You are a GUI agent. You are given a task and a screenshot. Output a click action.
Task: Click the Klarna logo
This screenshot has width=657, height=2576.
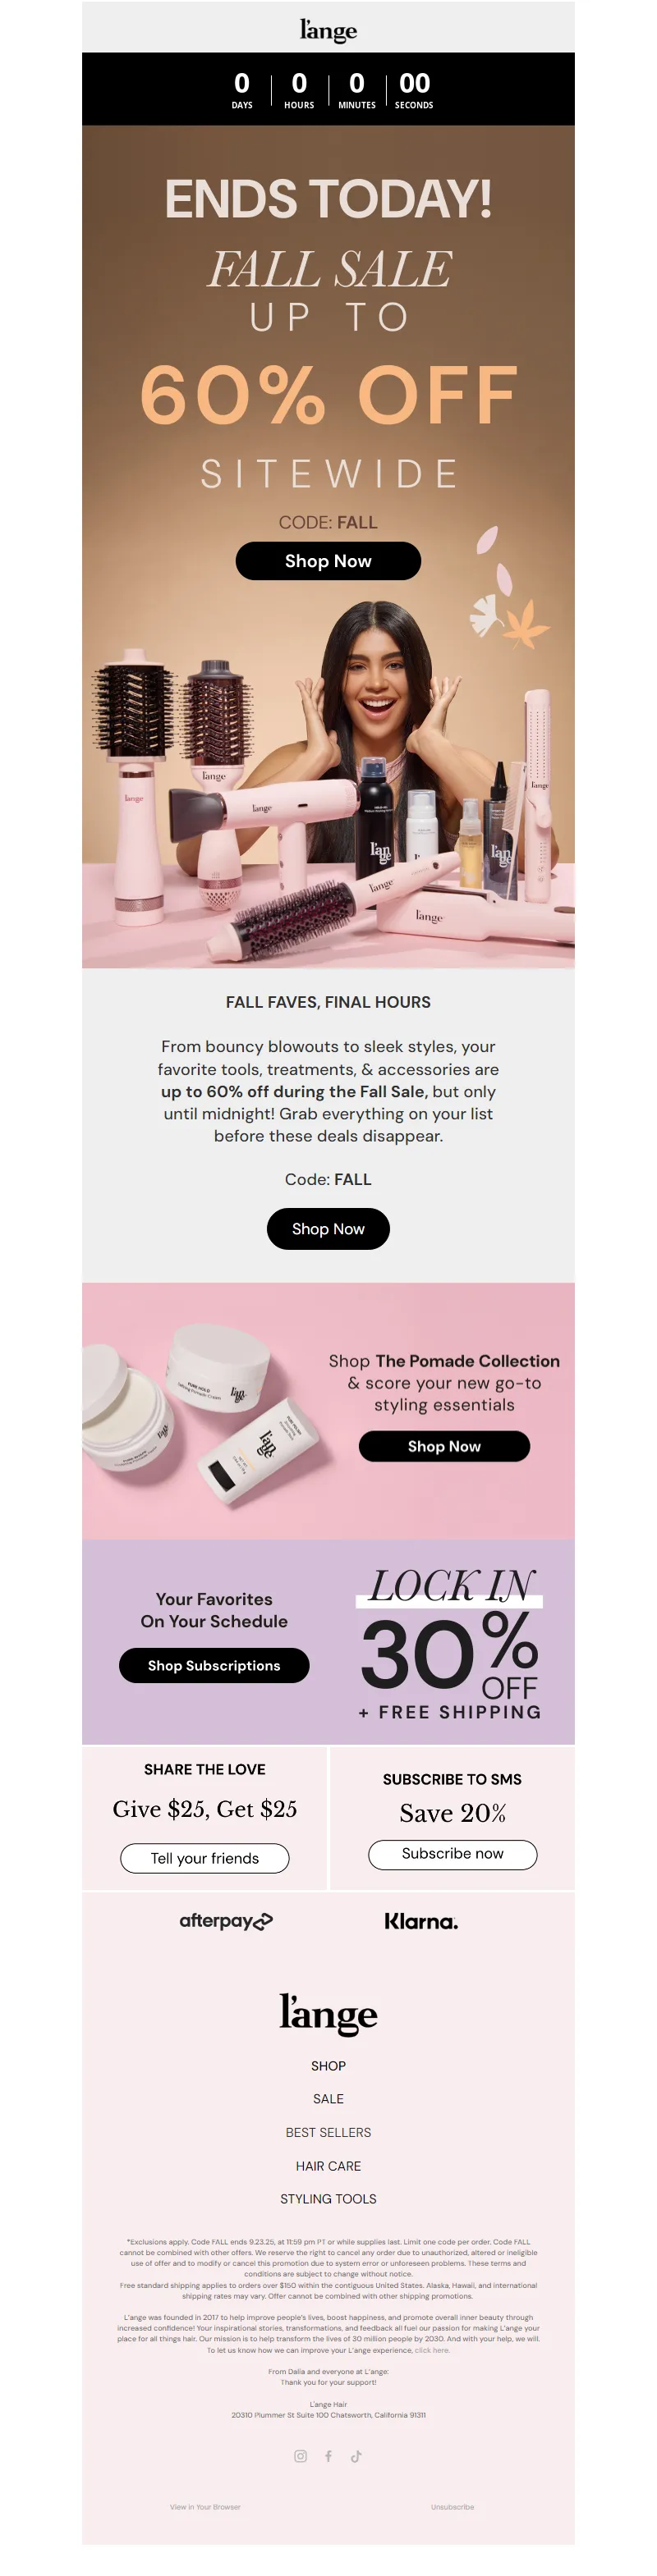point(421,1921)
